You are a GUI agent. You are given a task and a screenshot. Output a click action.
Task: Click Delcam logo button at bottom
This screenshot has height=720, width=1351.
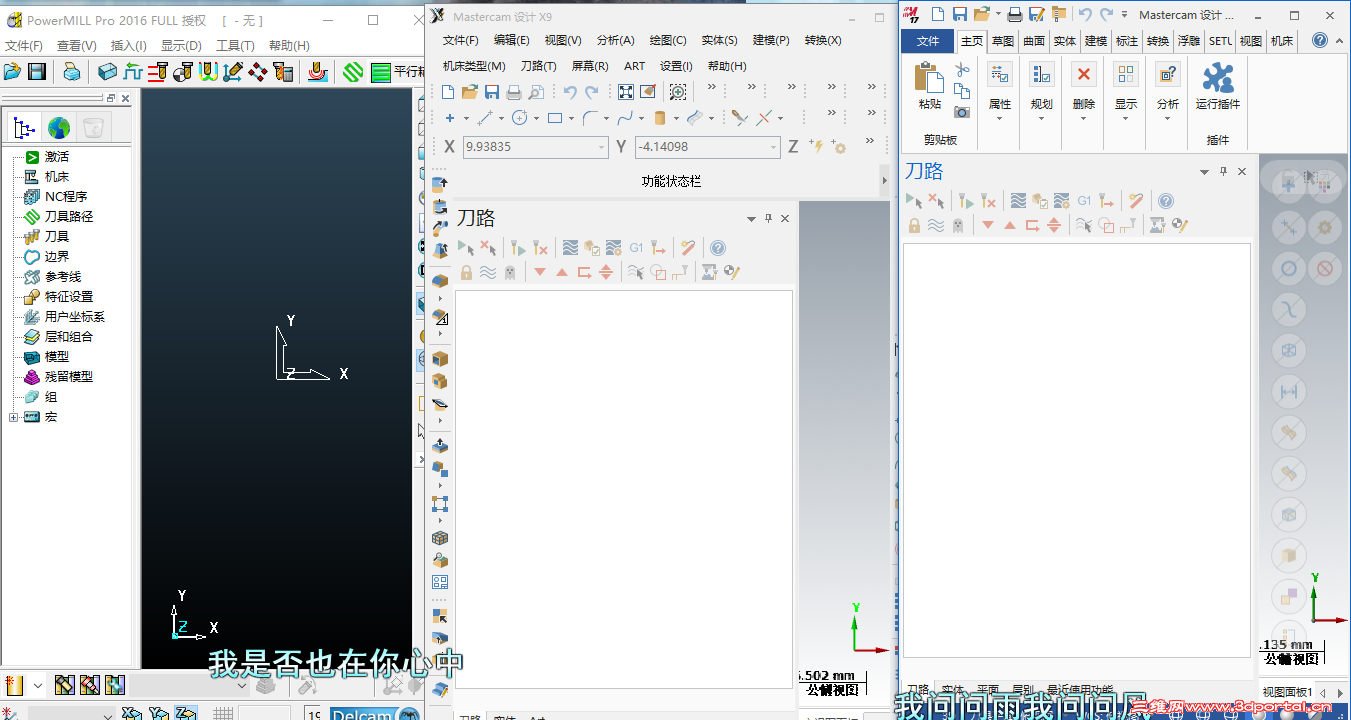click(x=373, y=712)
